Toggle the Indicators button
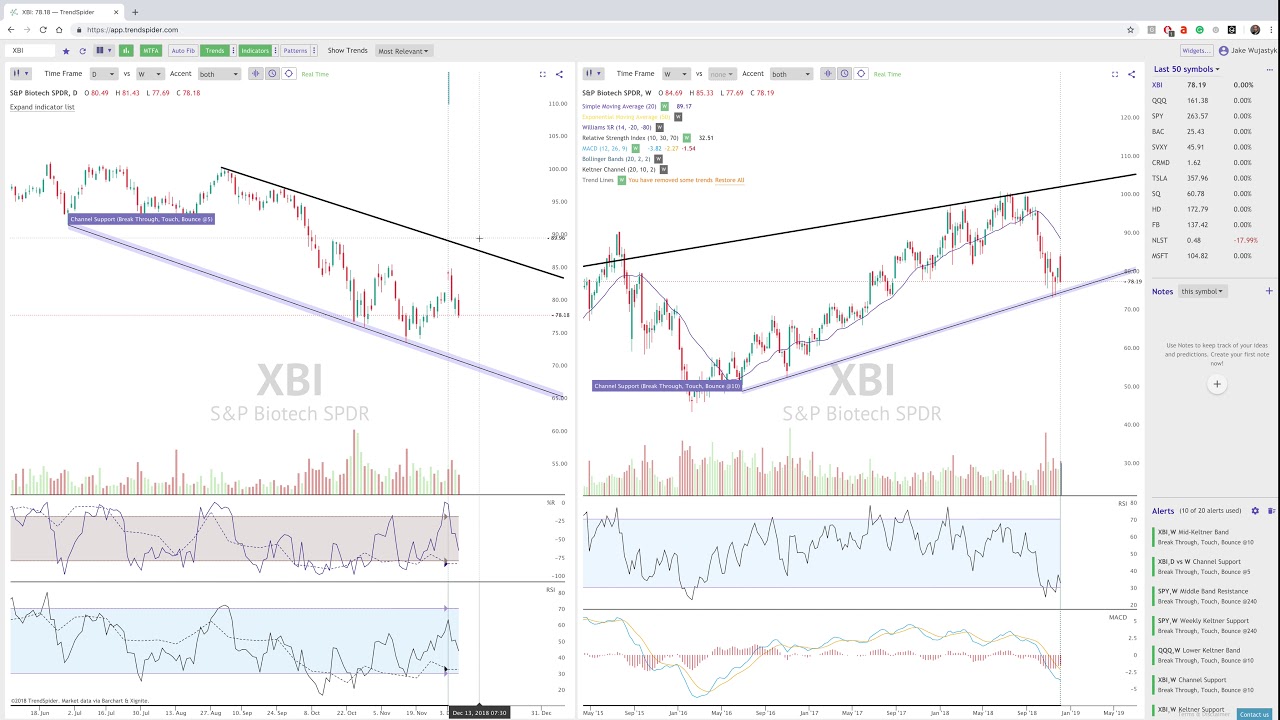 tap(255, 50)
